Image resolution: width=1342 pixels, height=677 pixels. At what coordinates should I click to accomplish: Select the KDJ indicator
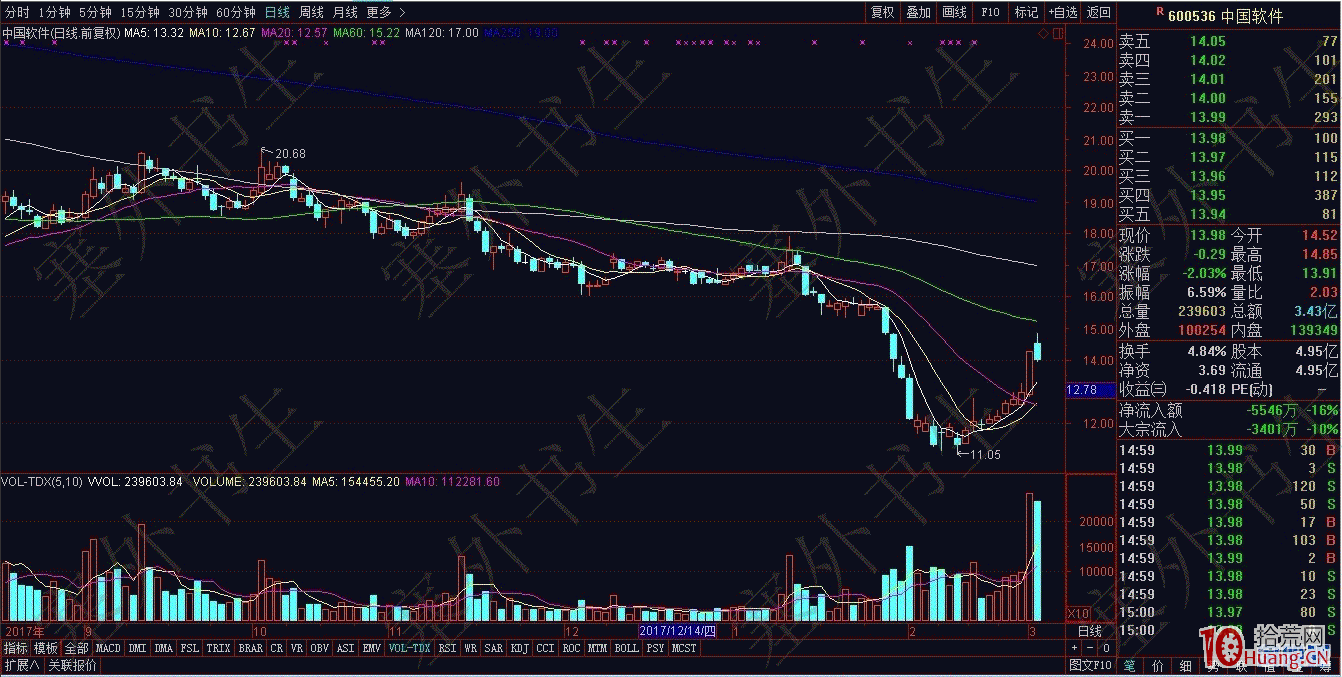(520, 648)
